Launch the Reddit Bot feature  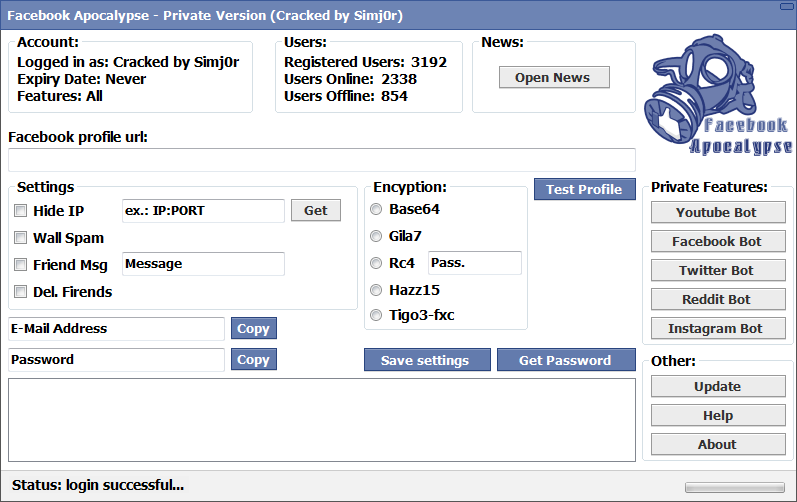tap(718, 299)
